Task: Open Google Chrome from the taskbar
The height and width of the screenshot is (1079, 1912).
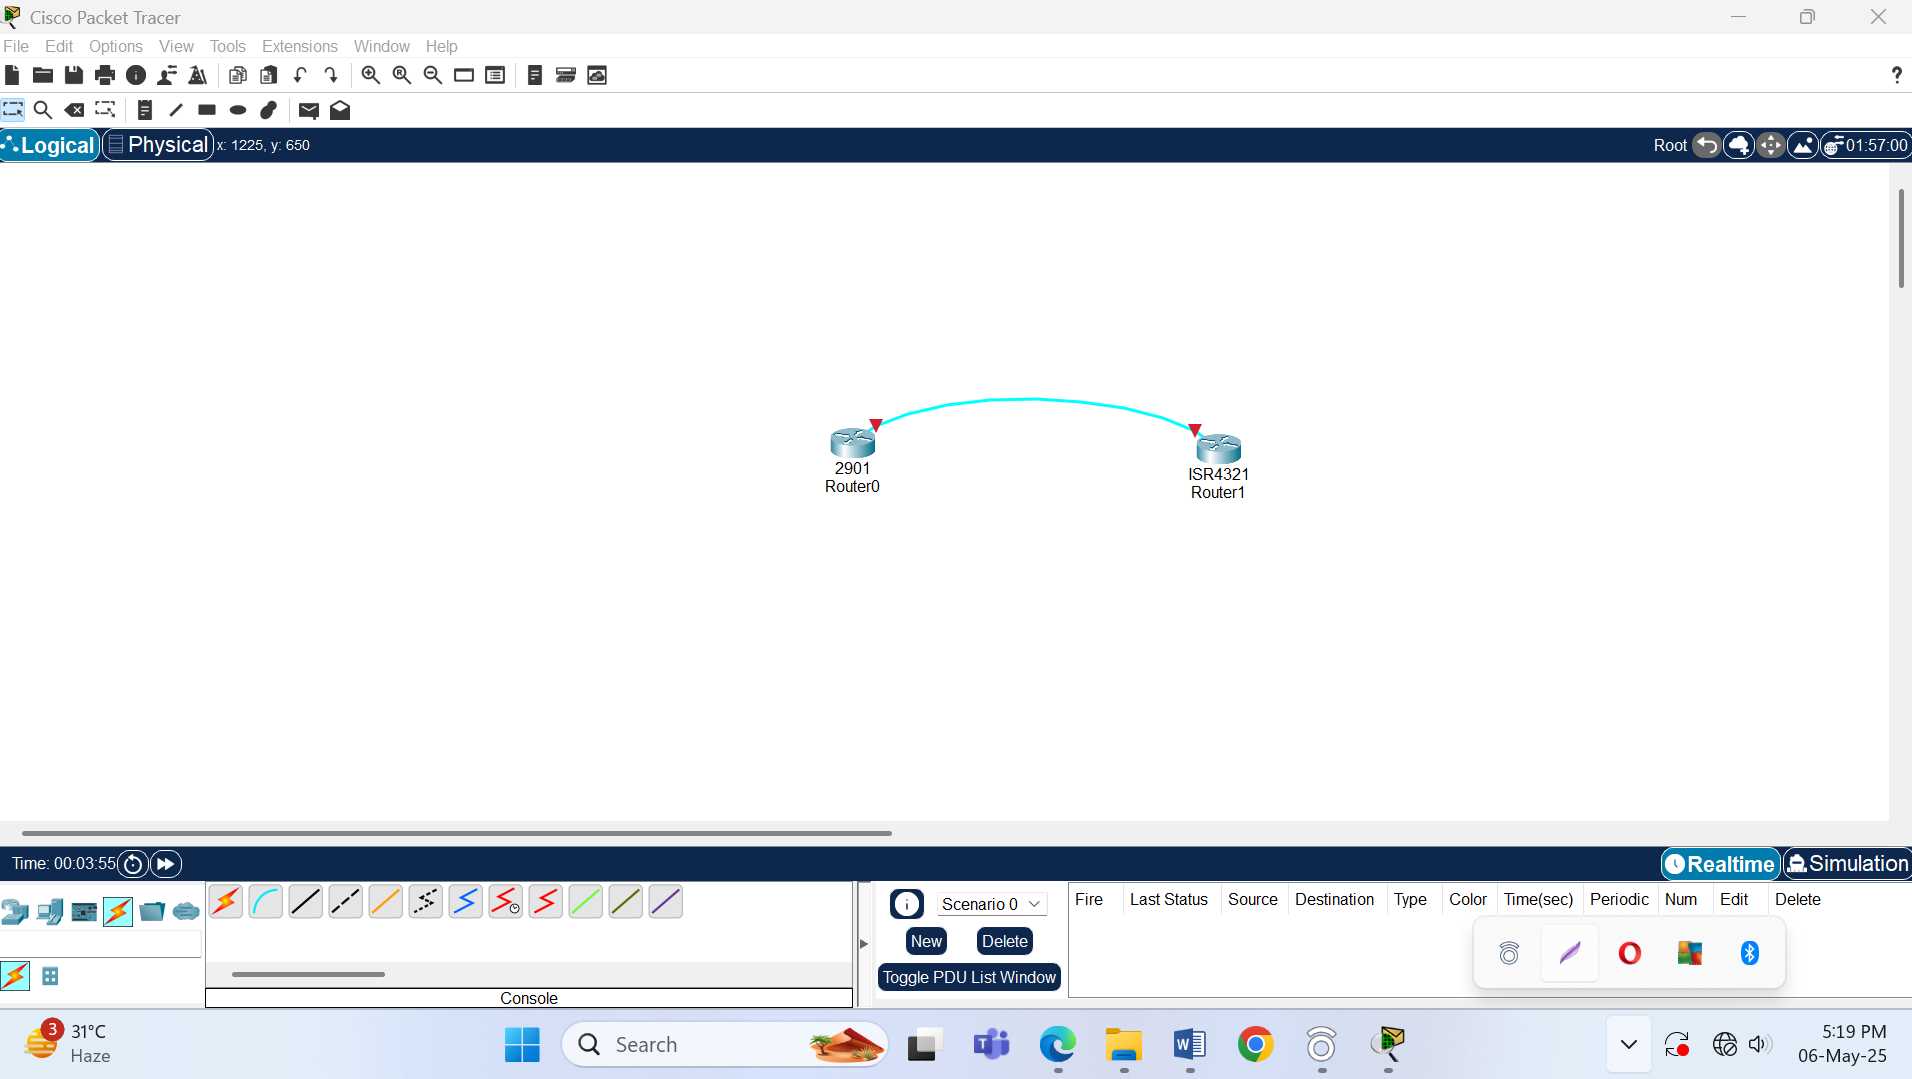Action: click(x=1255, y=1045)
